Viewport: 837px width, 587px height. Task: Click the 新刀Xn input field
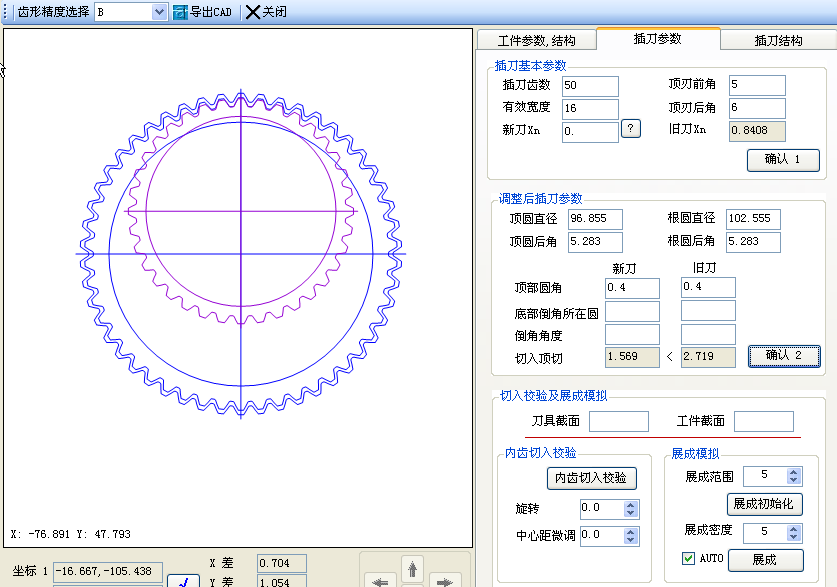pos(590,132)
